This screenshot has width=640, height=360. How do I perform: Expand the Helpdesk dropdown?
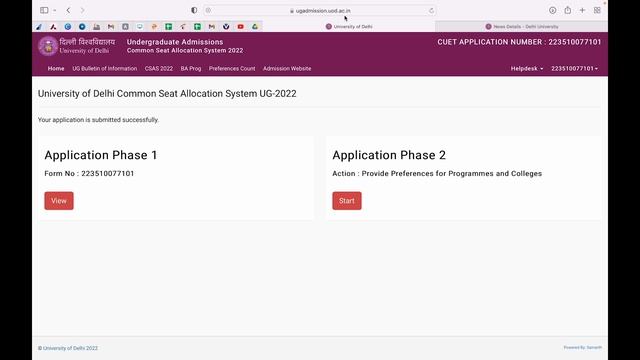click(527, 69)
